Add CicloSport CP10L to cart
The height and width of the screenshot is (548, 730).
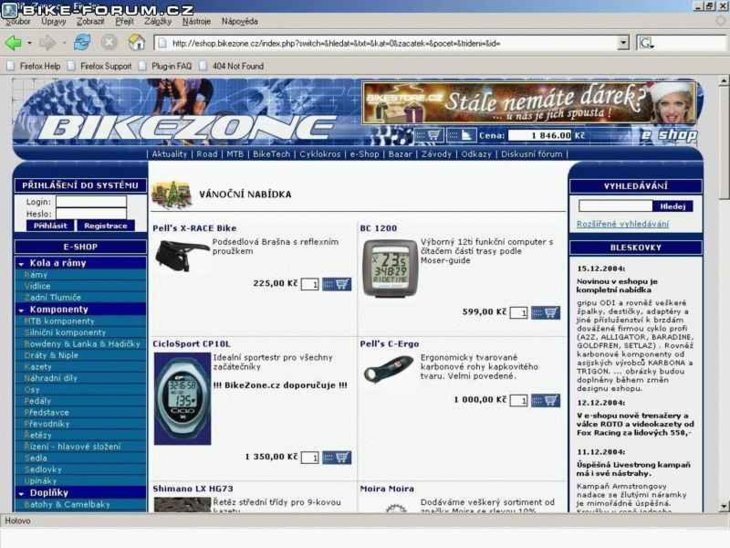(x=337, y=457)
